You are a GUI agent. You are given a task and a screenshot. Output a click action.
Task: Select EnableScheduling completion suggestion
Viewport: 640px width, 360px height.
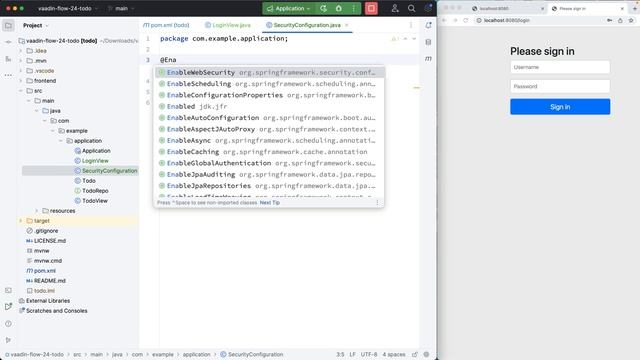pos(269,84)
